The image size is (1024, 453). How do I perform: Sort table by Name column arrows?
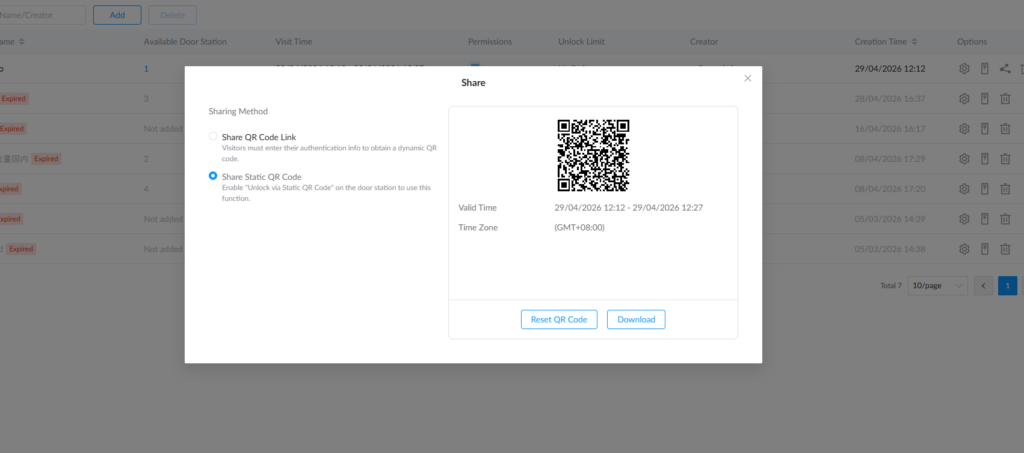(x=22, y=42)
